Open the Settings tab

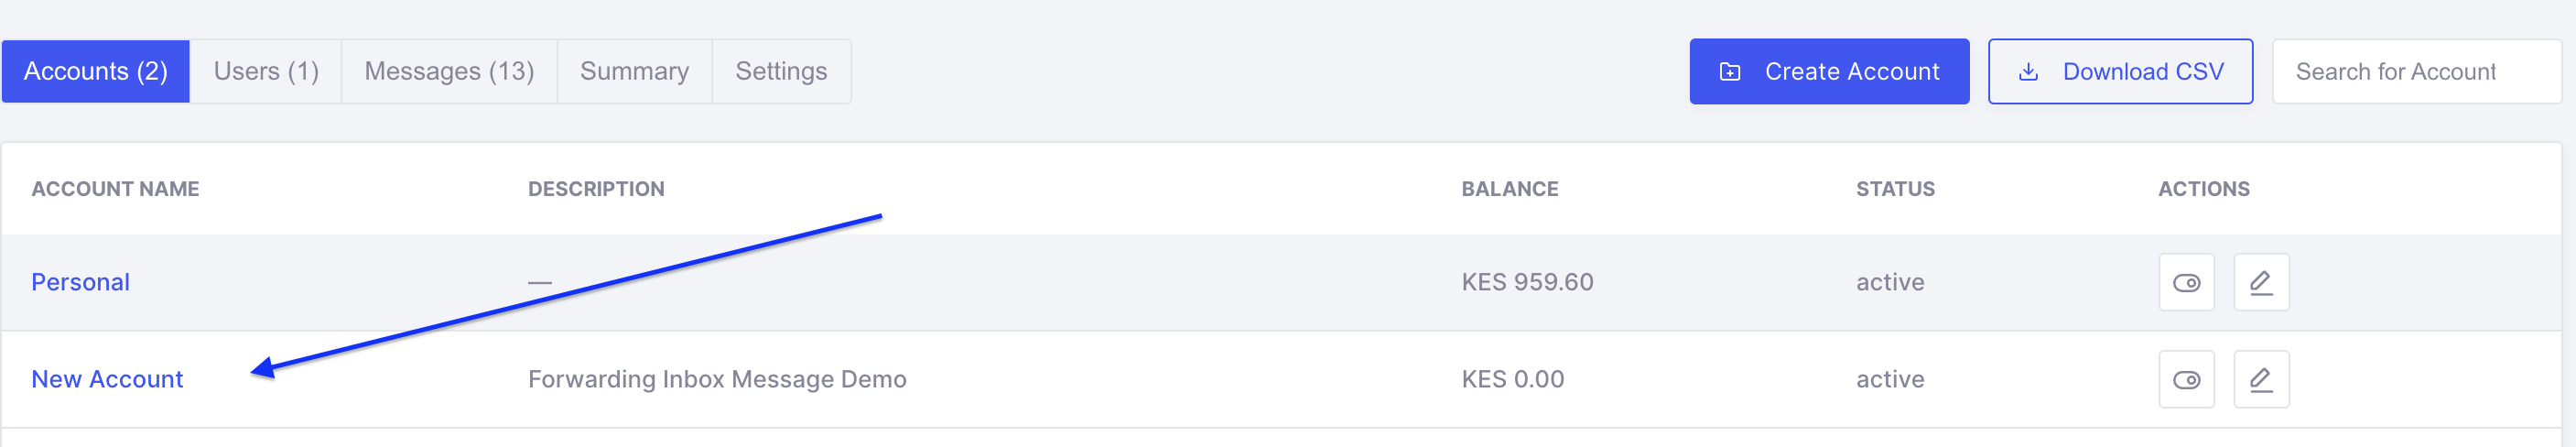(x=781, y=72)
